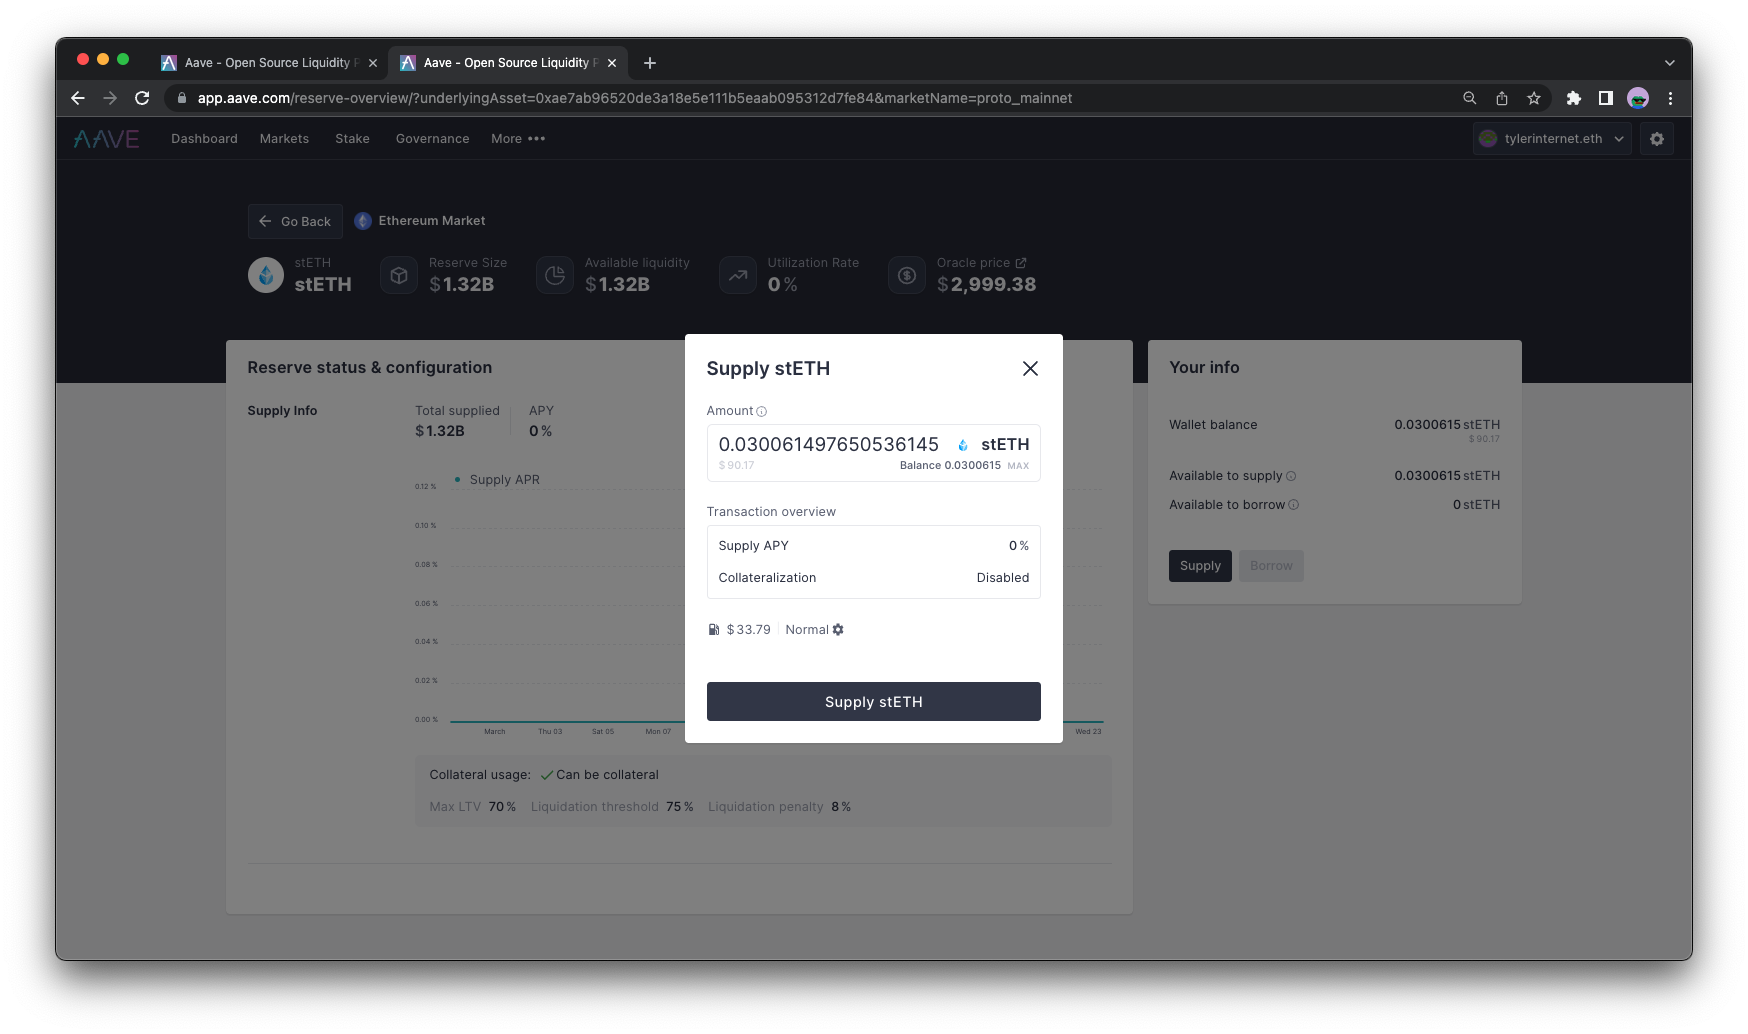Open the Oracle price external link icon
Screen dimensions: 1748x1034
[1019, 262]
